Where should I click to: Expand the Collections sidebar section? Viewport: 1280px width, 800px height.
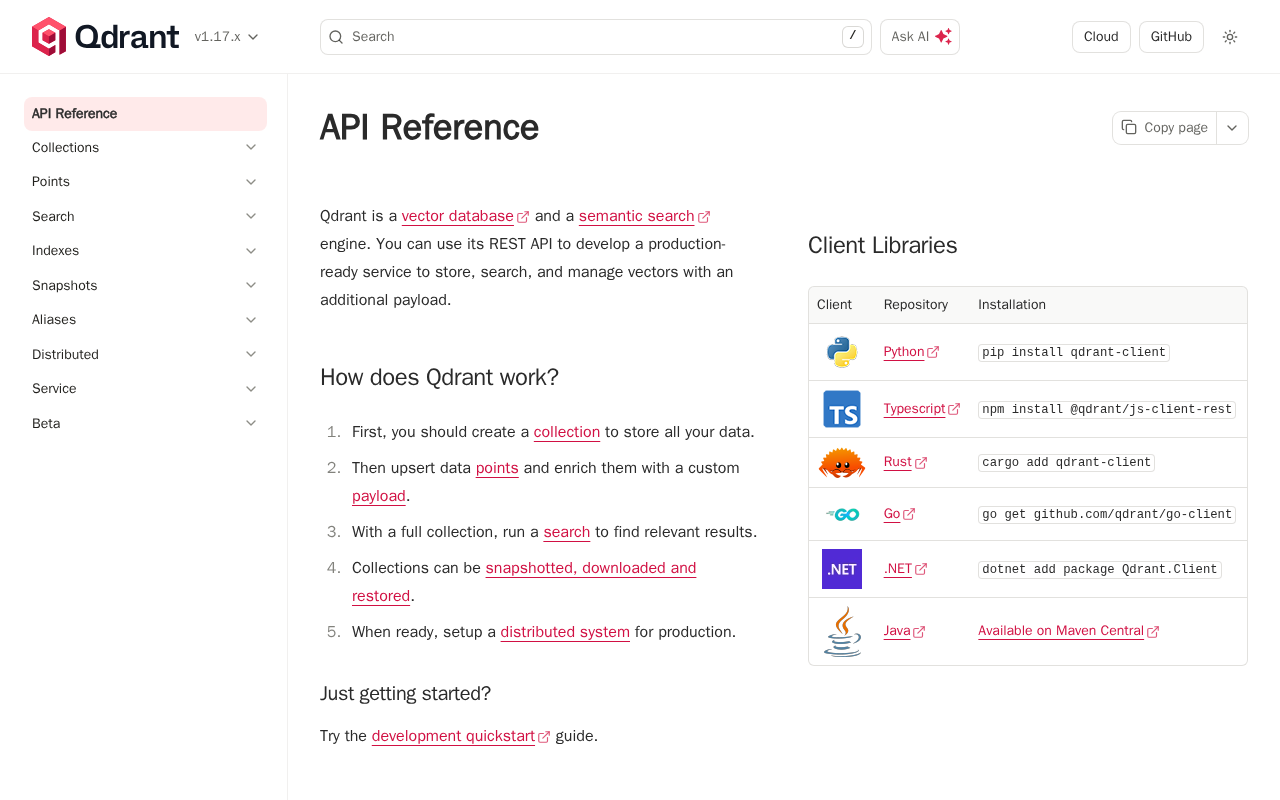coord(251,148)
